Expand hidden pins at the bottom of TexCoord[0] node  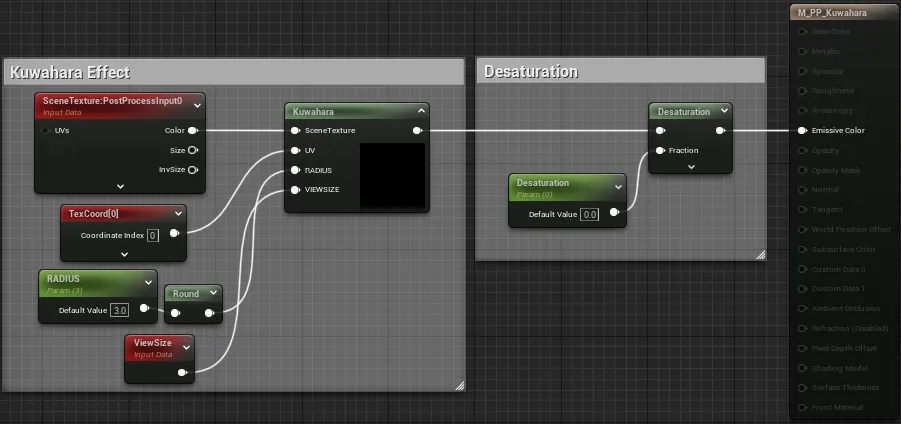coord(124,253)
